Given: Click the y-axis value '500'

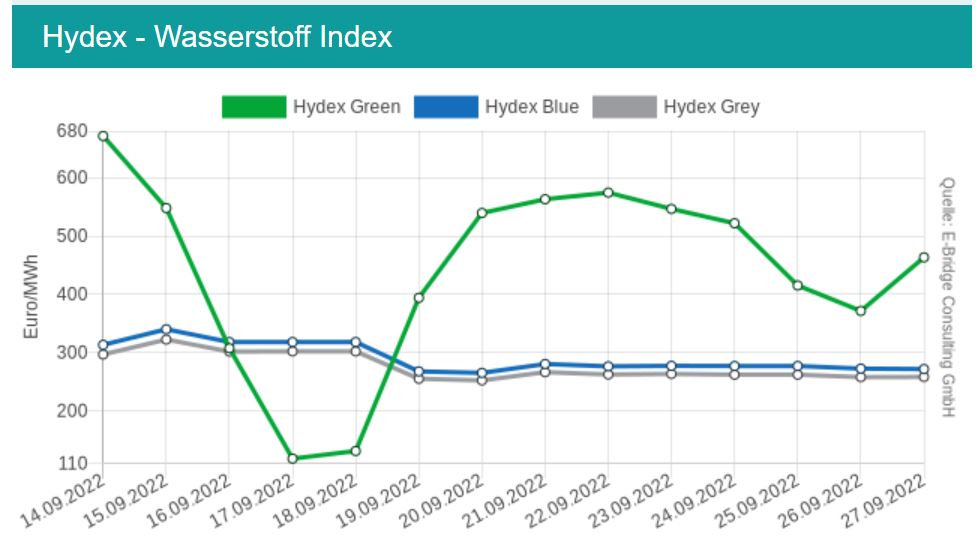Looking at the screenshot, I should [72, 236].
